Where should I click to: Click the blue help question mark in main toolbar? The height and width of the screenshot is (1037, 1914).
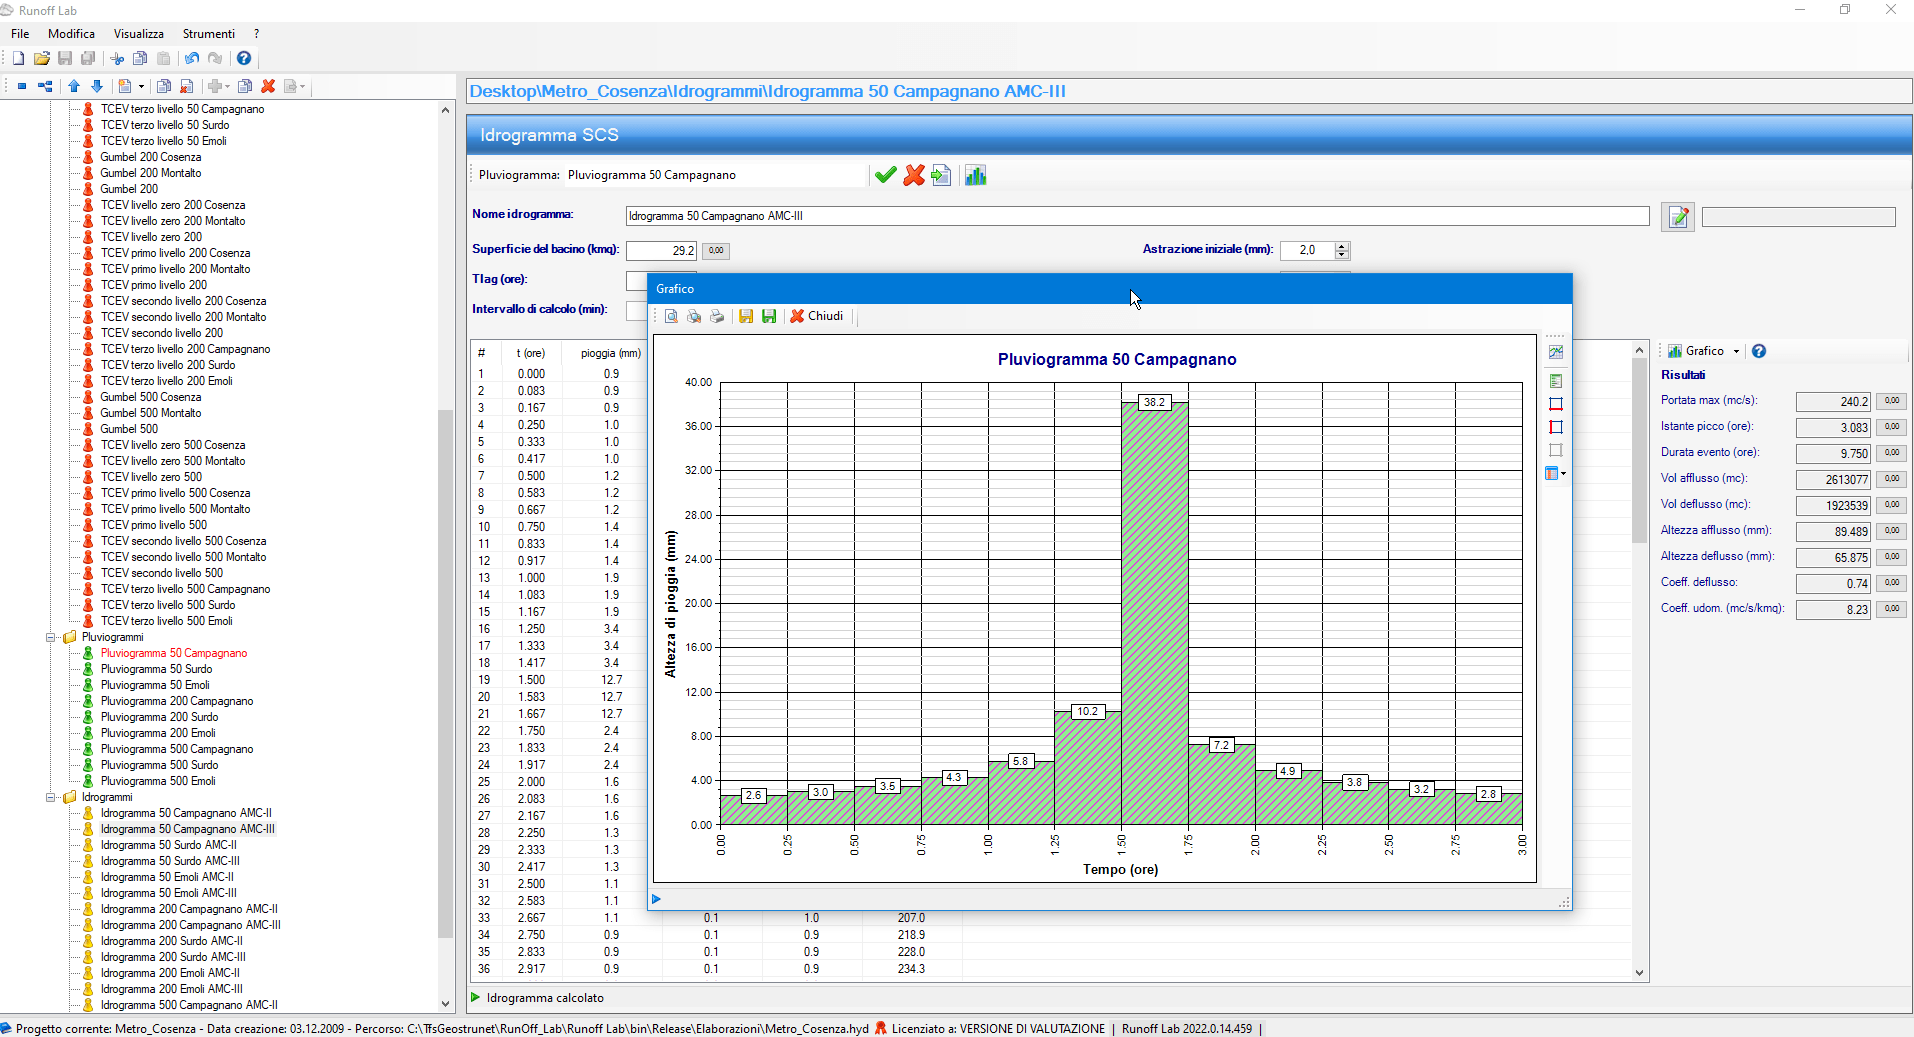pos(243,59)
